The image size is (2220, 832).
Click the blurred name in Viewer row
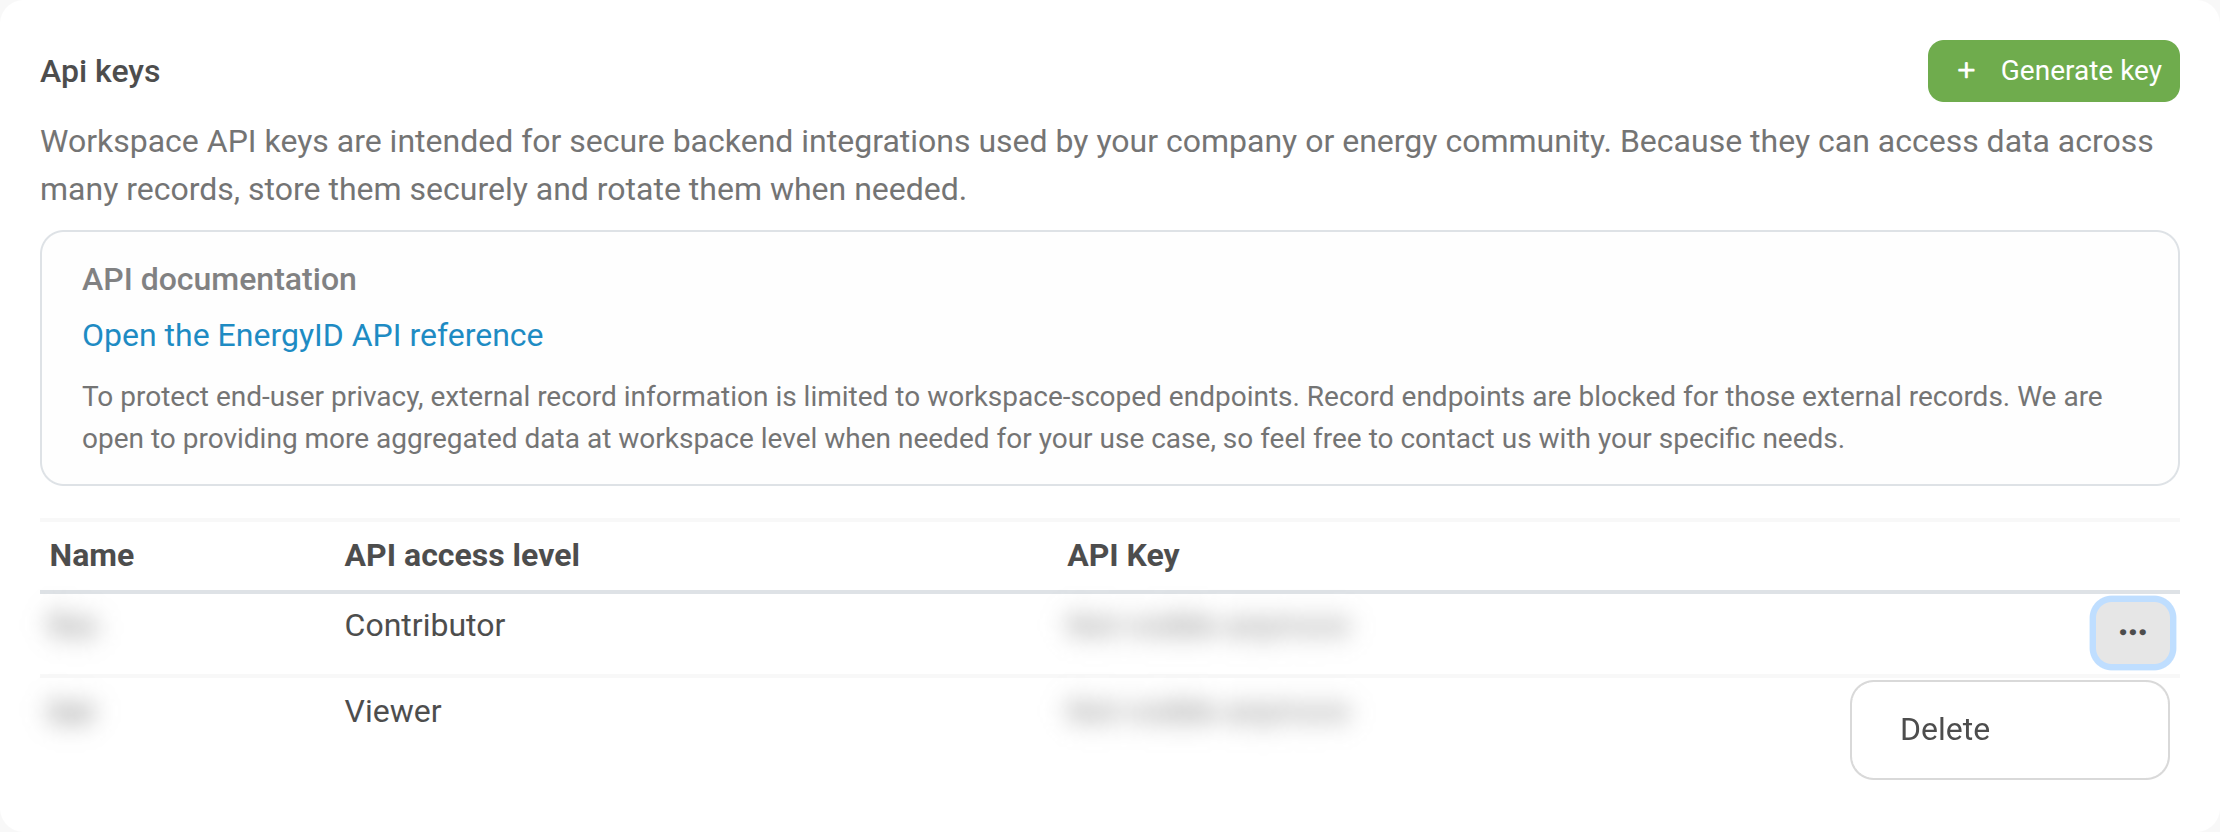coord(71,712)
